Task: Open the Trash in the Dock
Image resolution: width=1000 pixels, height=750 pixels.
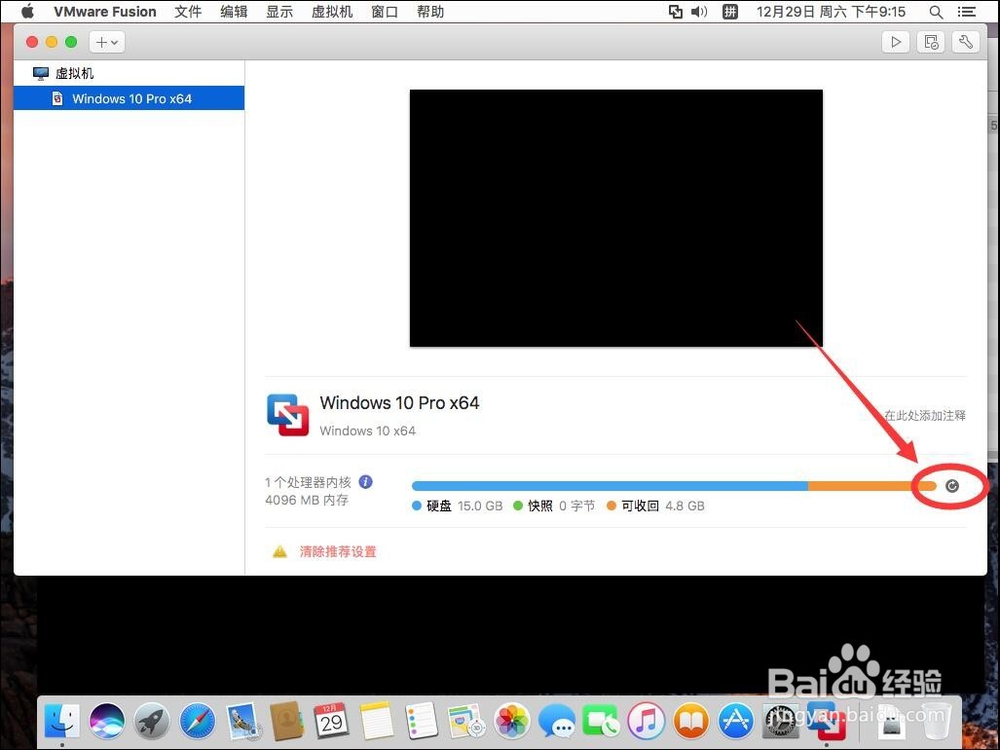Action: (x=936, y=721)
